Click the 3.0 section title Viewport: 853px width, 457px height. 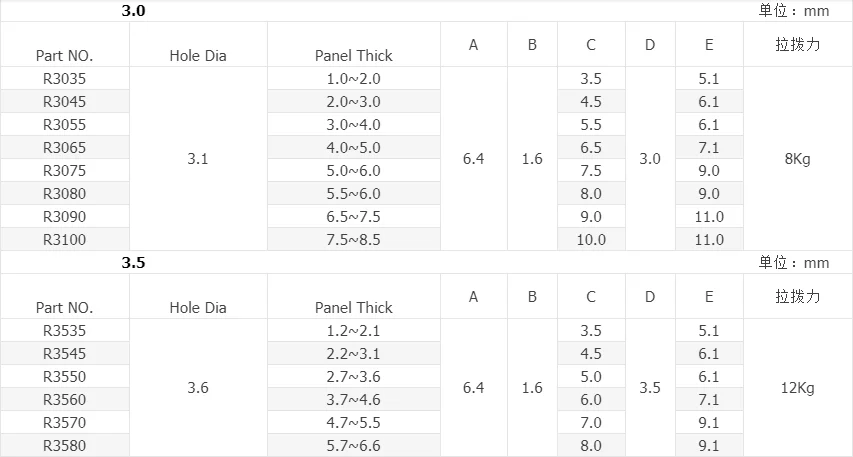(x=133, y=11)
